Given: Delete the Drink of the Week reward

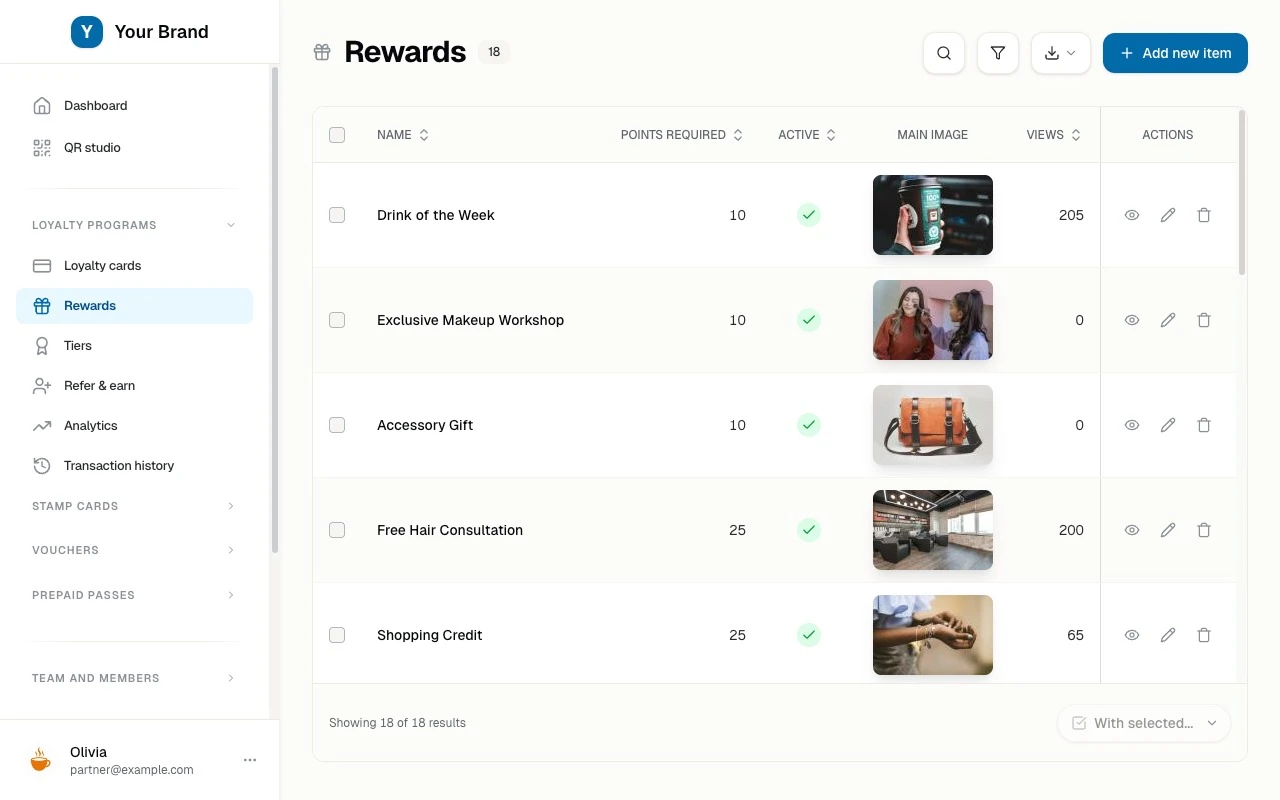Looking at the screenshot, I should 1204,215.
